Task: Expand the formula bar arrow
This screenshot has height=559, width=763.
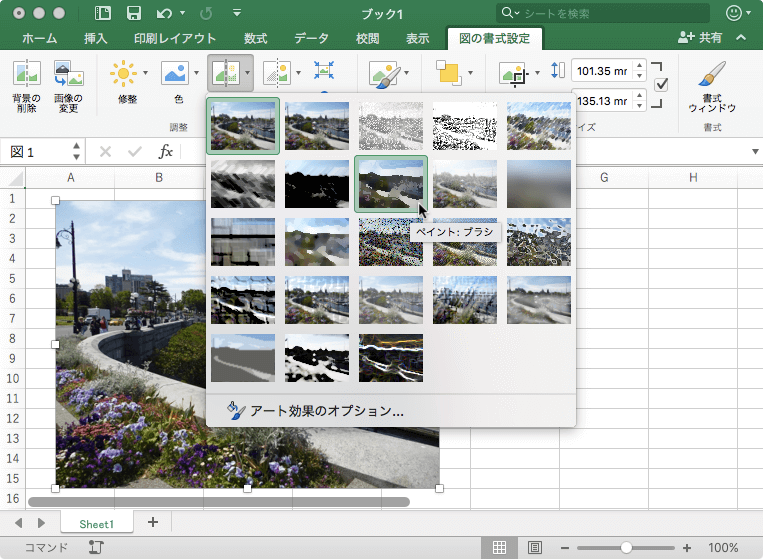Action: click(x=755, y=152)
